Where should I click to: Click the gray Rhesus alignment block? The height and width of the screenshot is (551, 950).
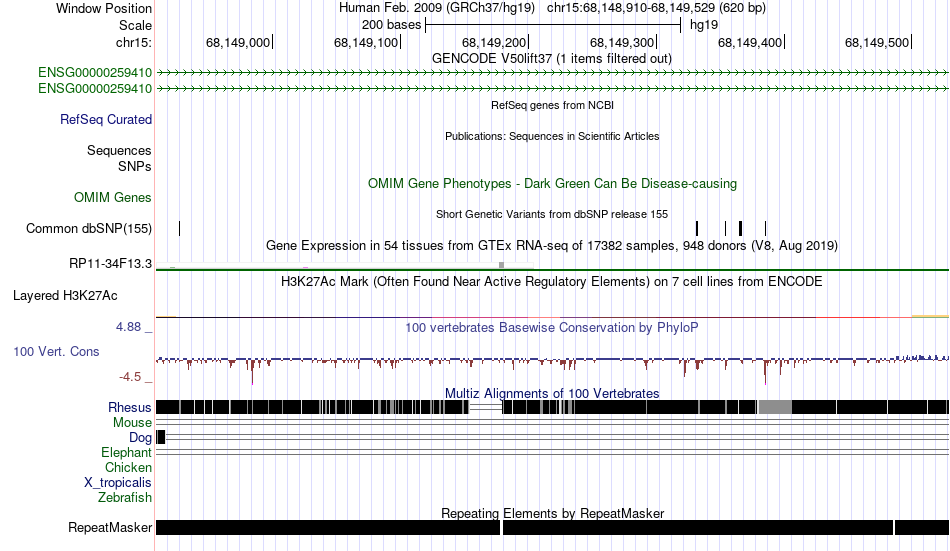pos(775,407)
